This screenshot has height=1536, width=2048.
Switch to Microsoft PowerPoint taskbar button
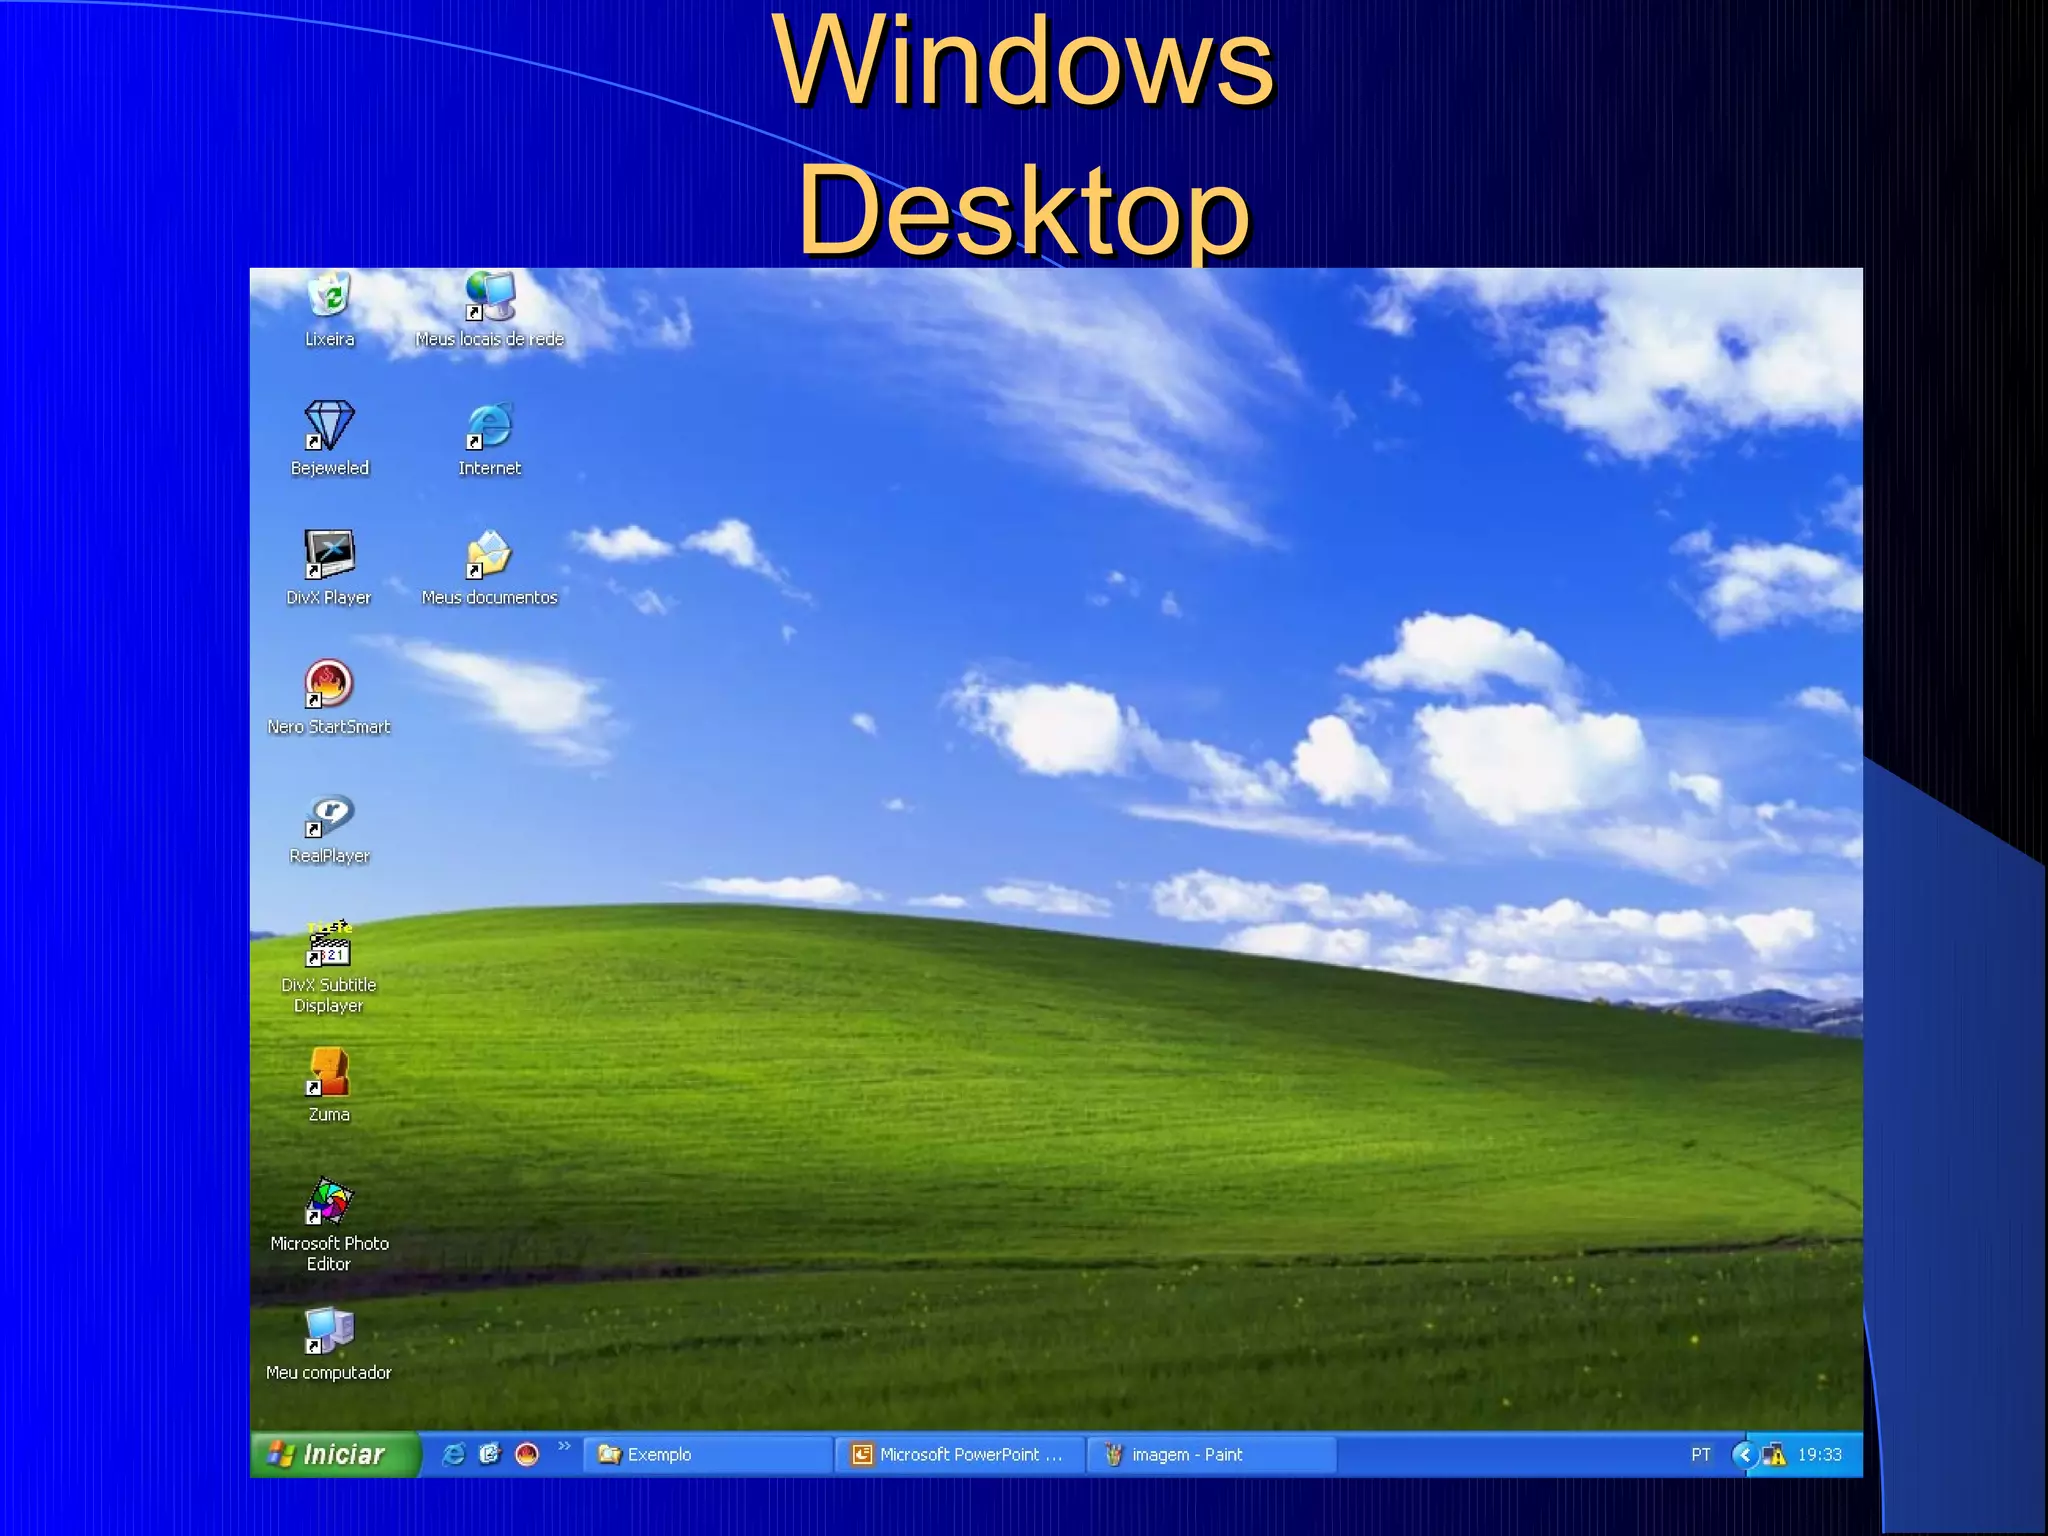pos(960,1454)
